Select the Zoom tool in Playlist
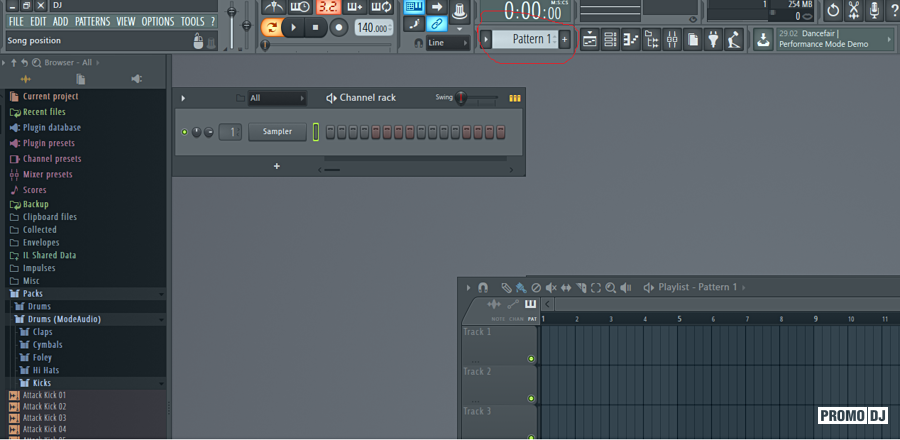This screenshot has height=440, width=900. (610, 288)
